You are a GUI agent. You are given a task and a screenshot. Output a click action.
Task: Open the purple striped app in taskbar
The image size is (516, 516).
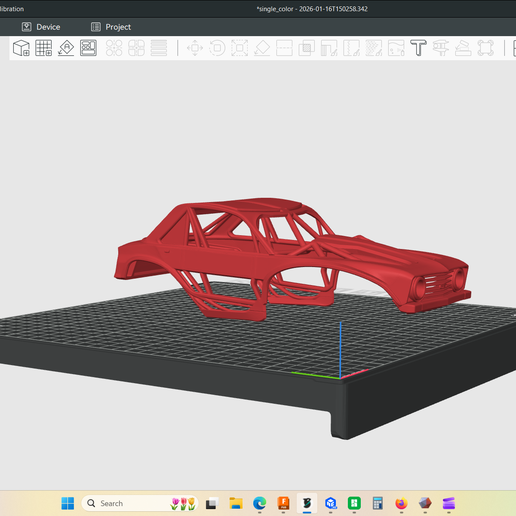(x=449, y=503)
